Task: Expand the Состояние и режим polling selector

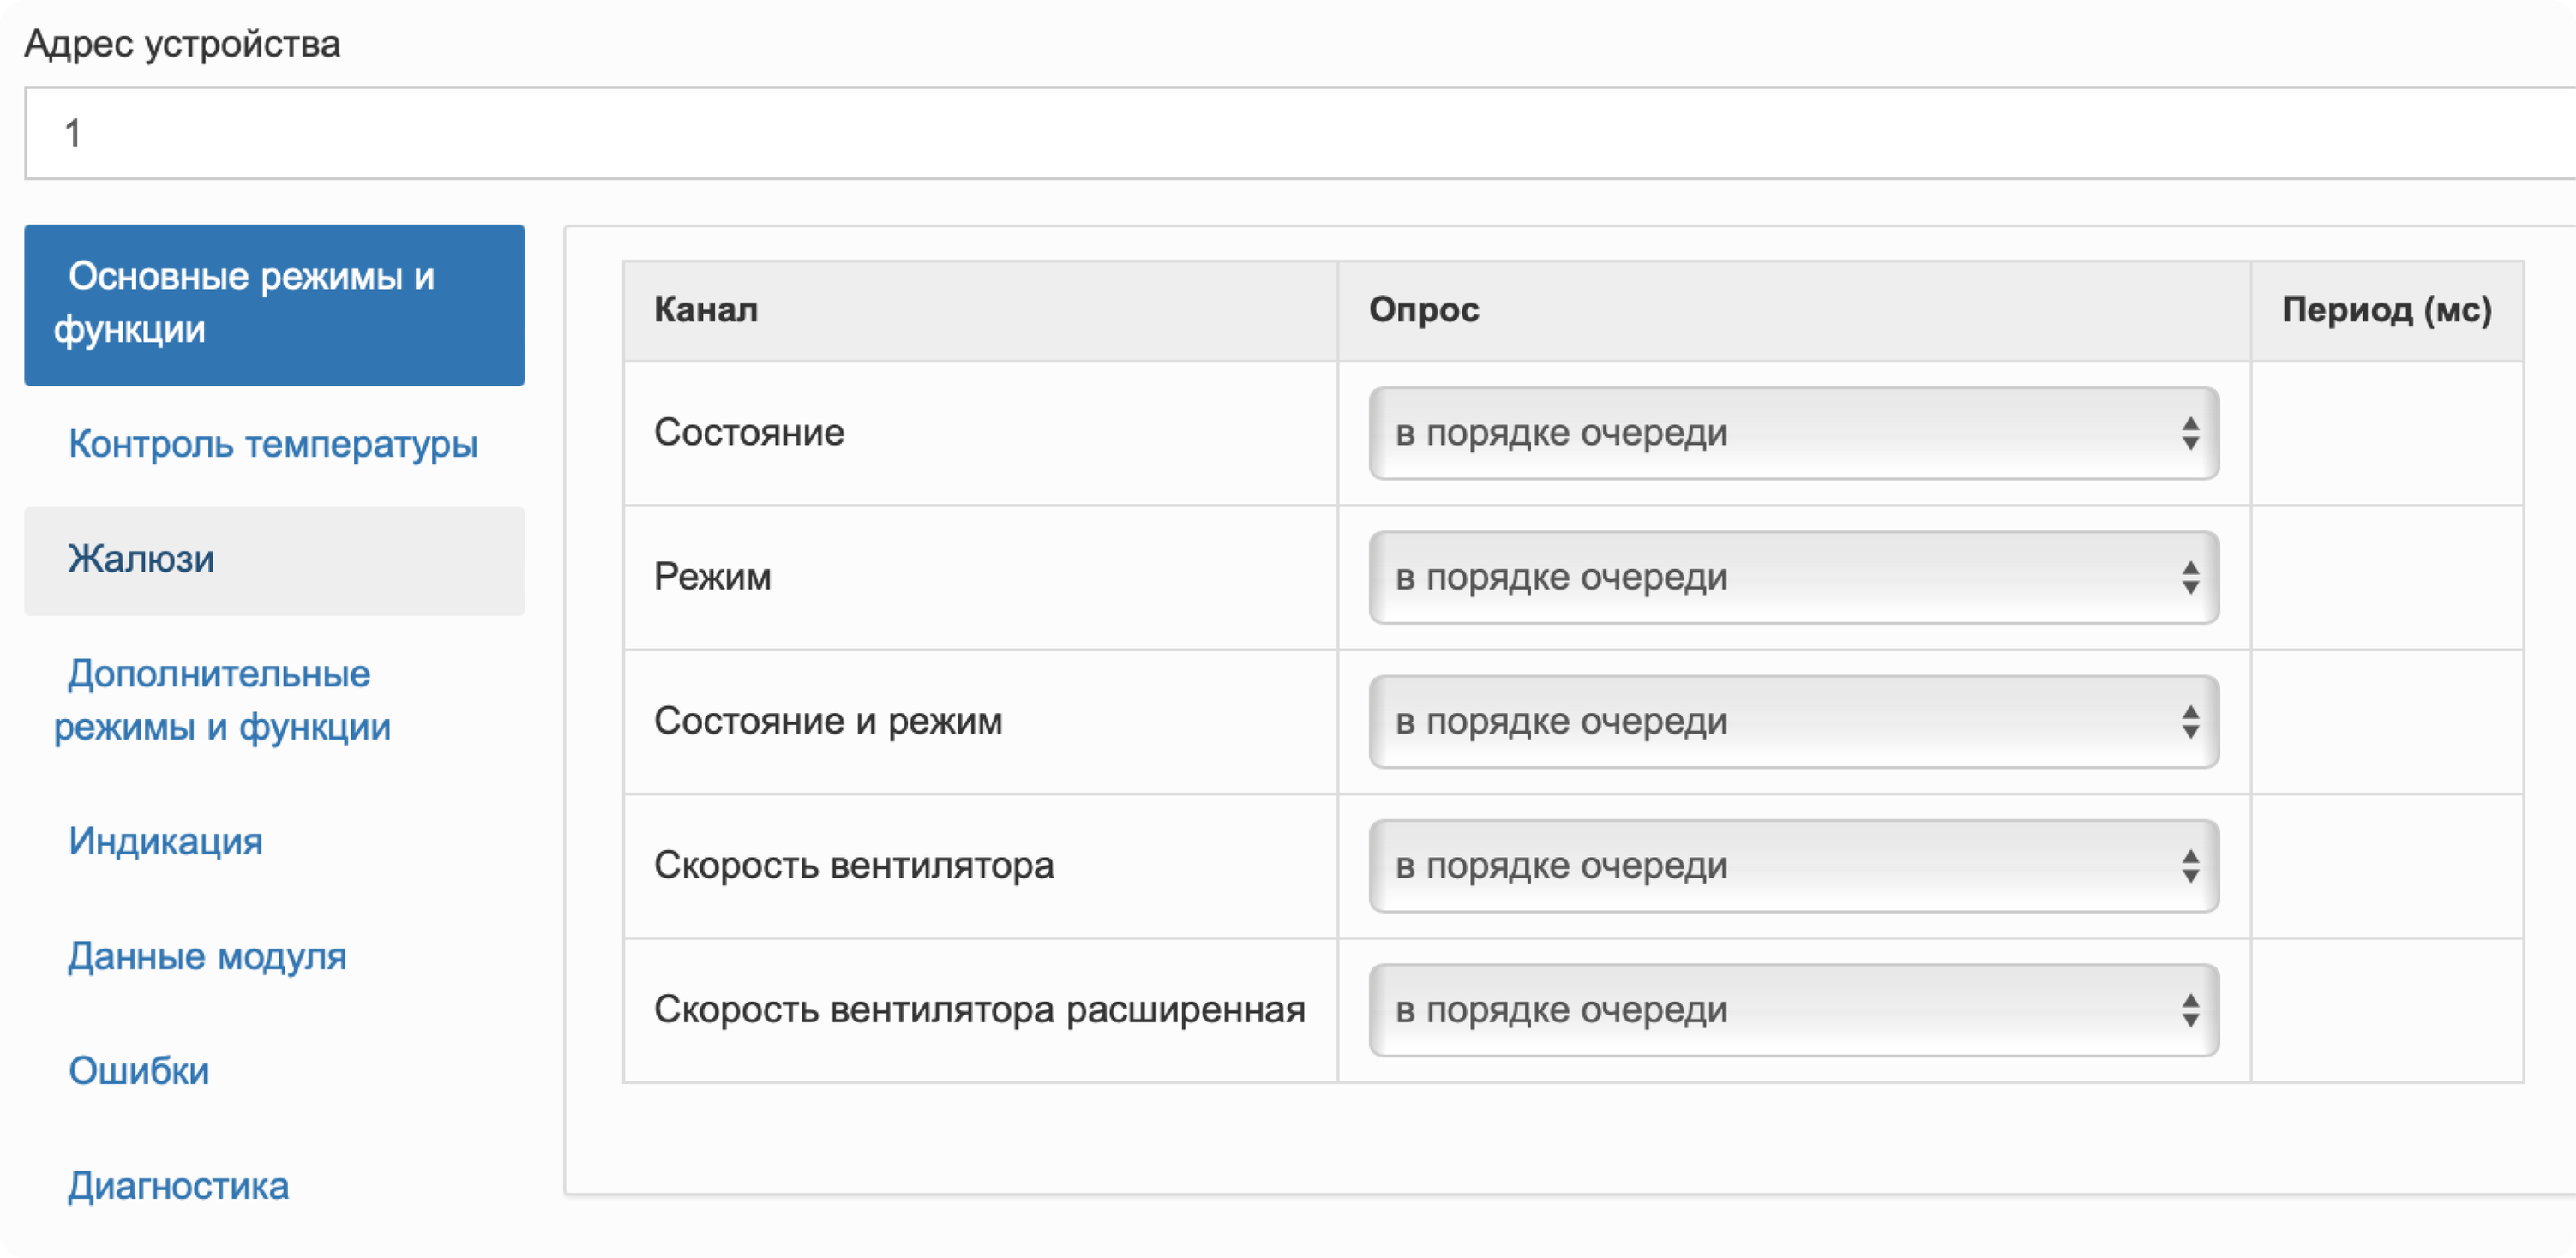Action: click(x=1793, y=721)
